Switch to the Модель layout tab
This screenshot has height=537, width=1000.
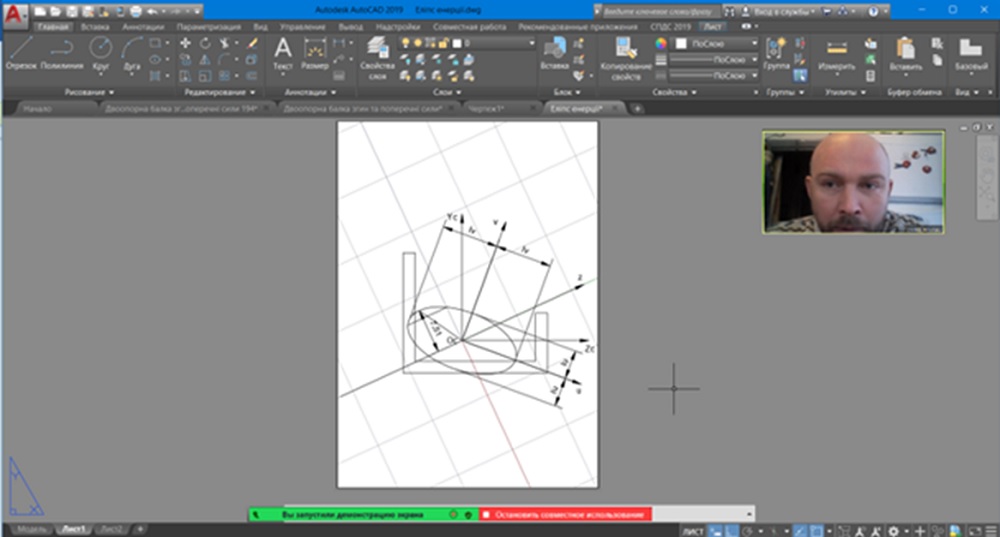click(31, 529)
